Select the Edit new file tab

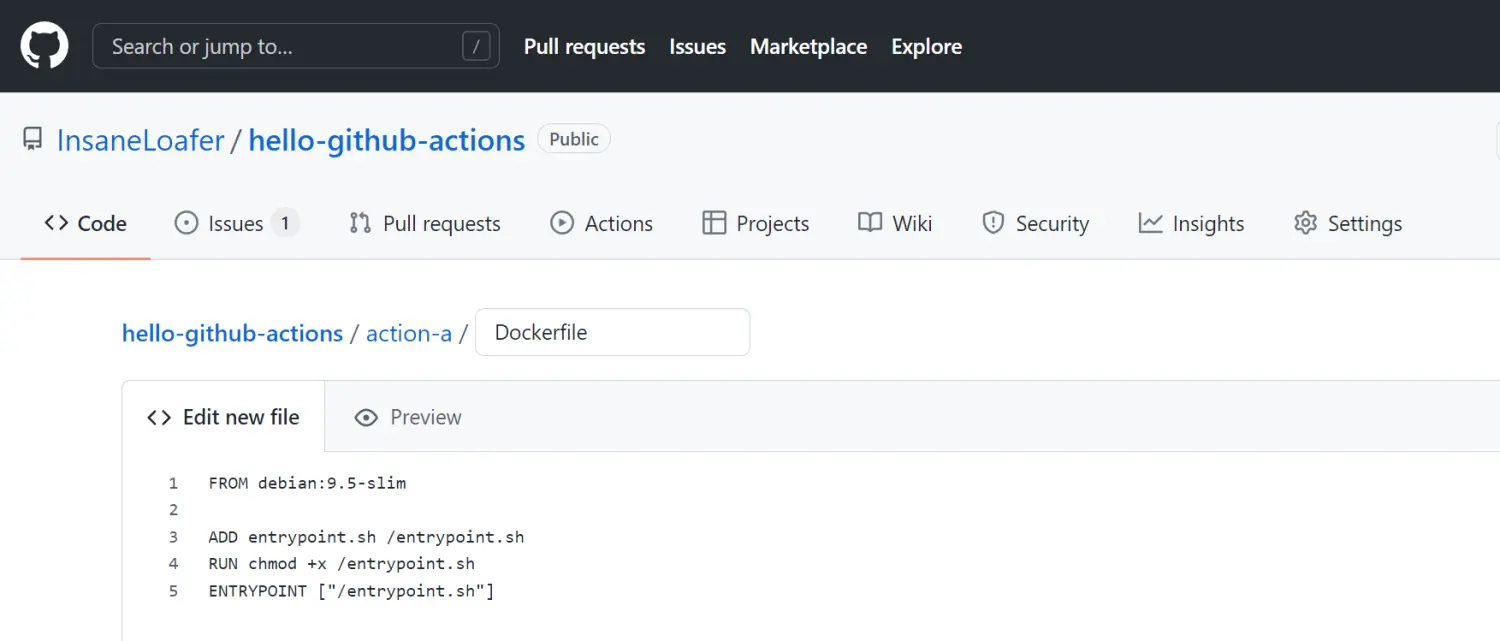click(224, 417)
